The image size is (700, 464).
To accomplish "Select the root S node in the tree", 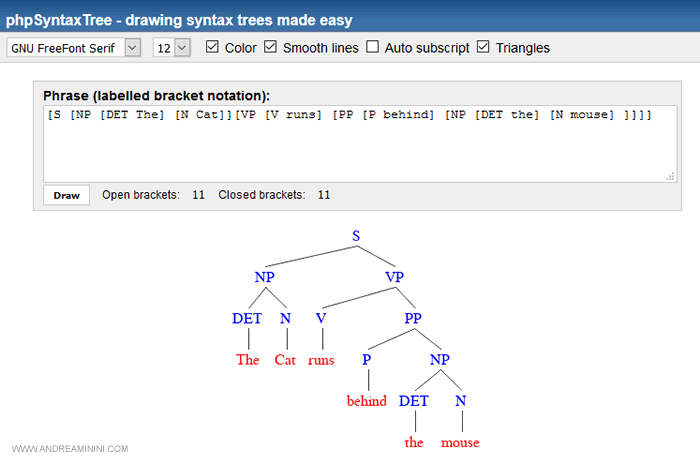I will coord(355,236).
